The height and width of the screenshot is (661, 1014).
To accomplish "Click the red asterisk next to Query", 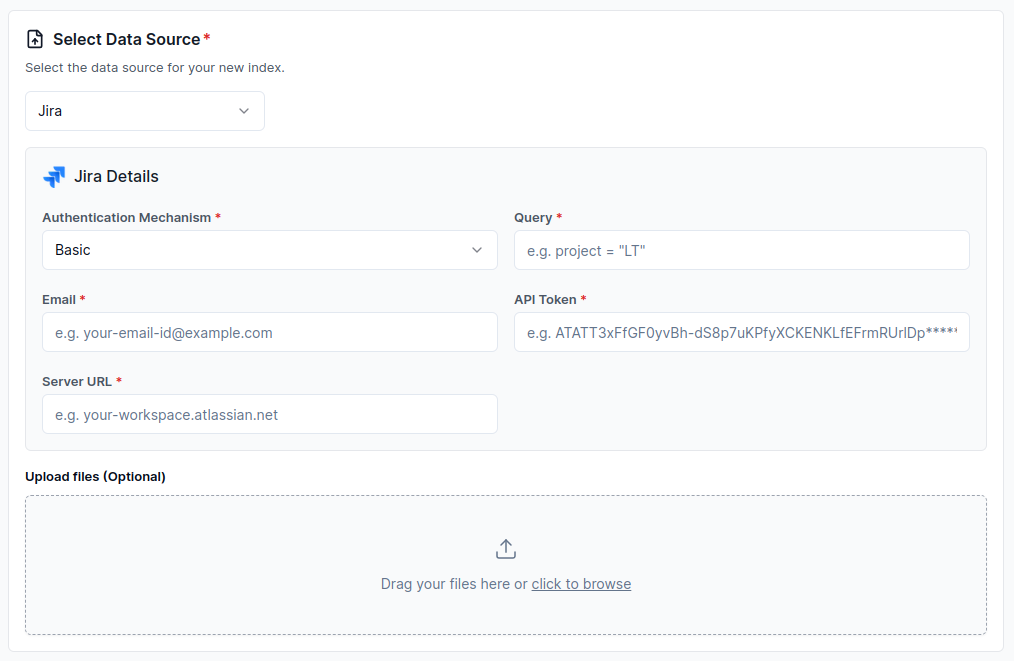I will pos(560,217).
